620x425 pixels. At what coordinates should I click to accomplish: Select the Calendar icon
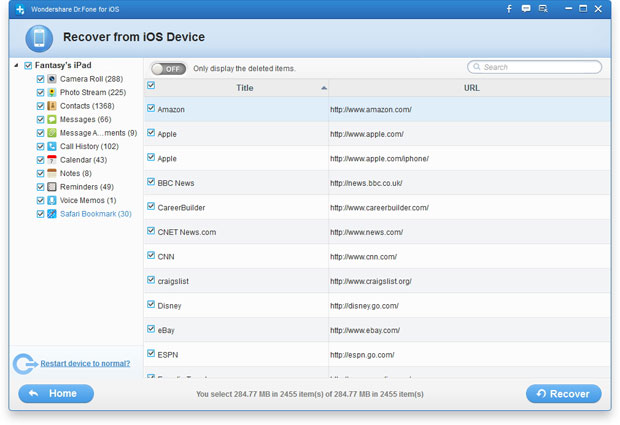point(52,160)
